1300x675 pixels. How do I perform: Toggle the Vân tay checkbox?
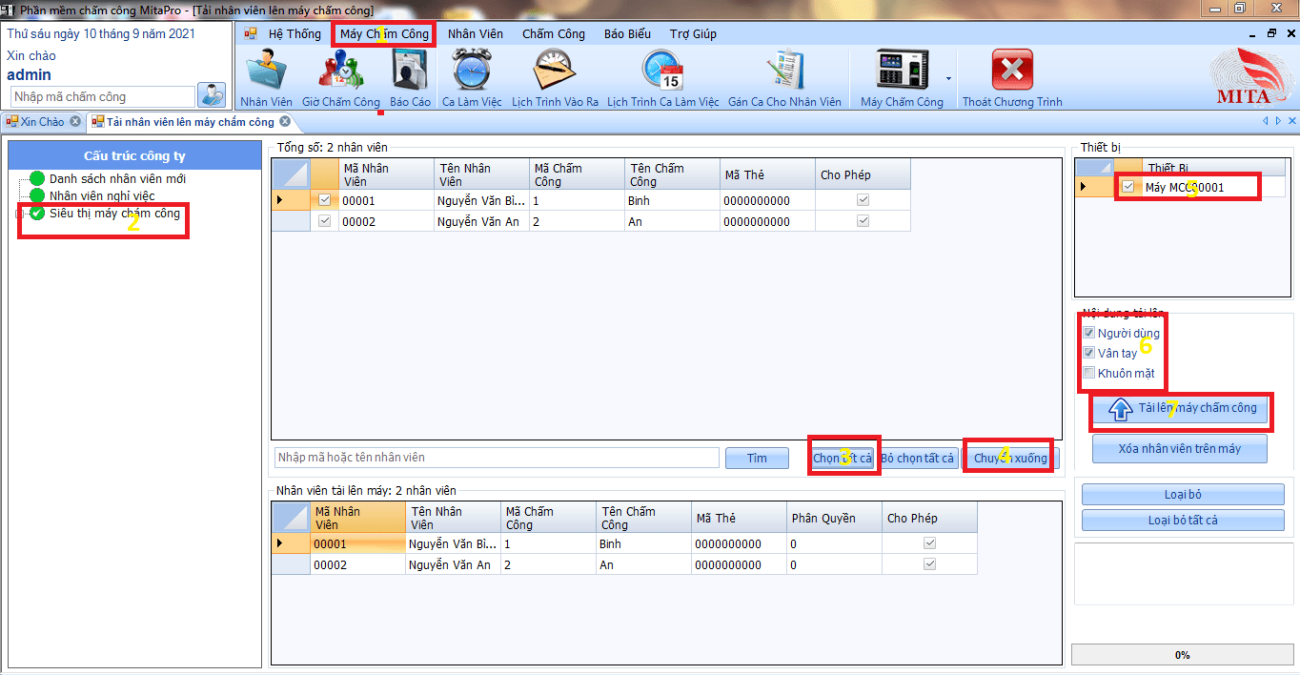point(1089,353)
